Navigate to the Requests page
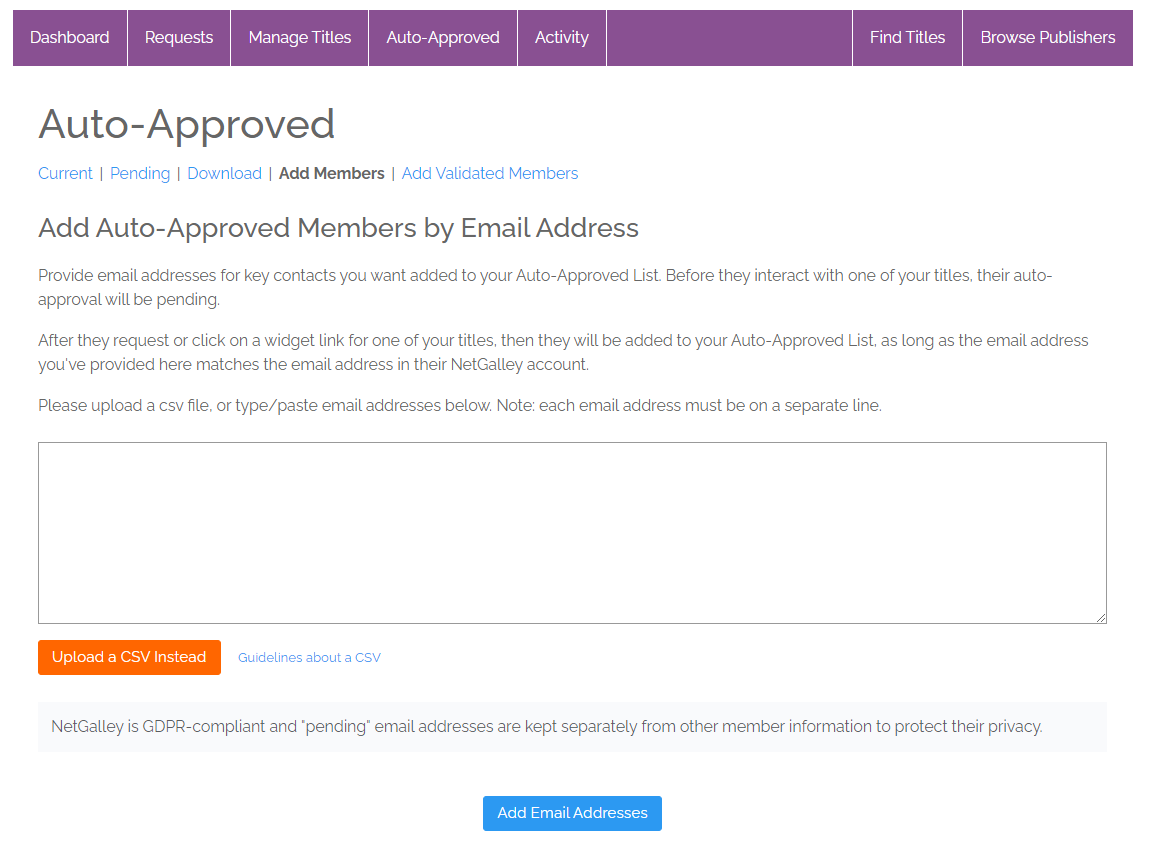The height and width of the screenshot is (858, 1153). point(178,37)
